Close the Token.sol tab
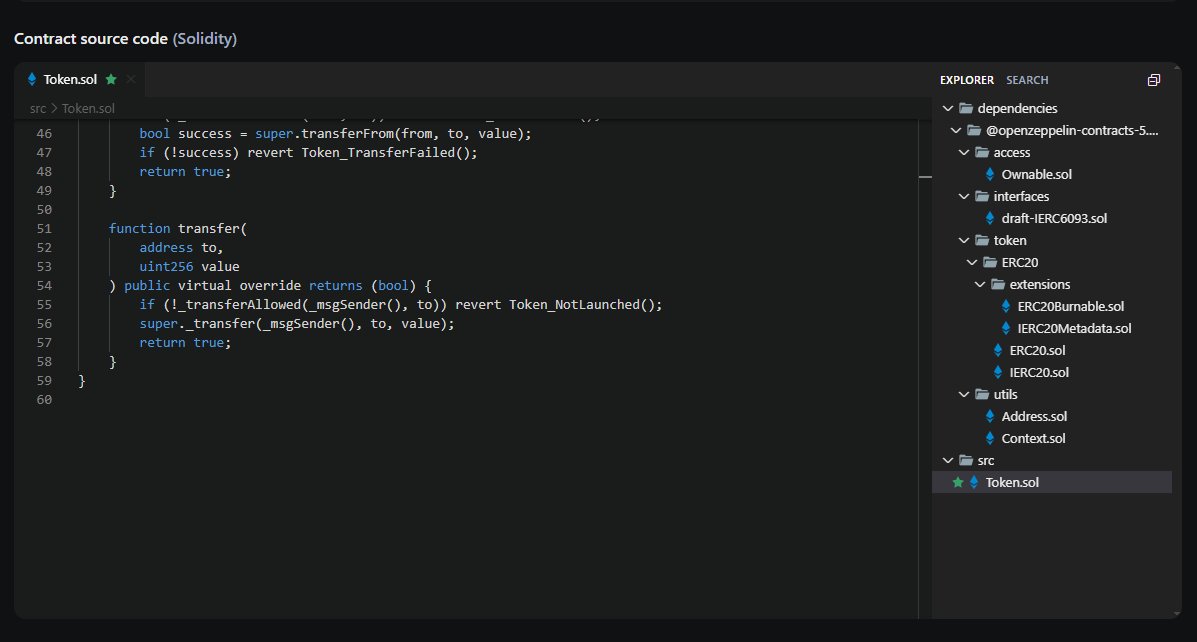Viewport: 1197px width, 642px height. point(131,79)
